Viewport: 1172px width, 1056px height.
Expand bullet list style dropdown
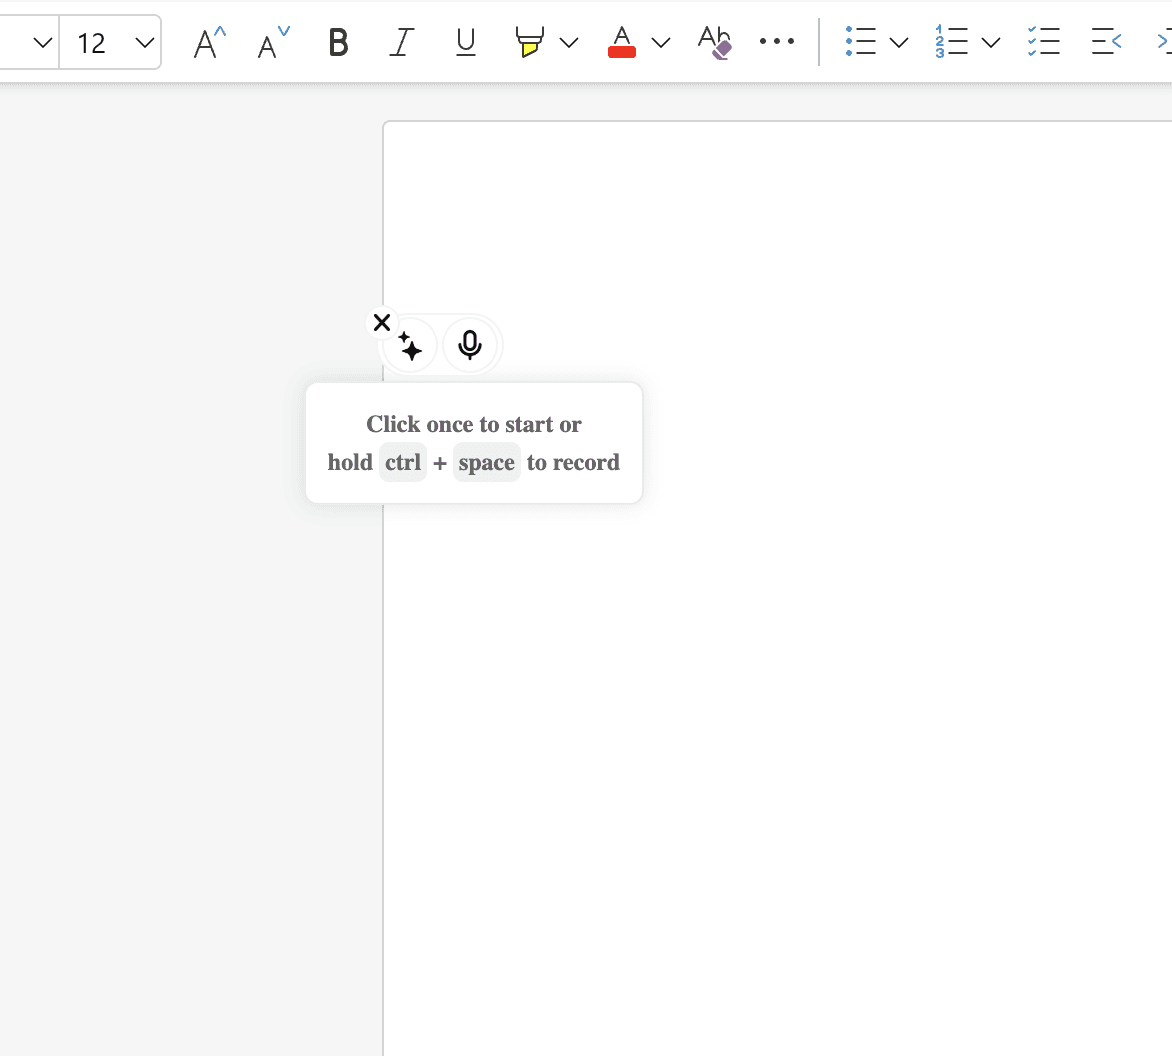pos(899,43)
